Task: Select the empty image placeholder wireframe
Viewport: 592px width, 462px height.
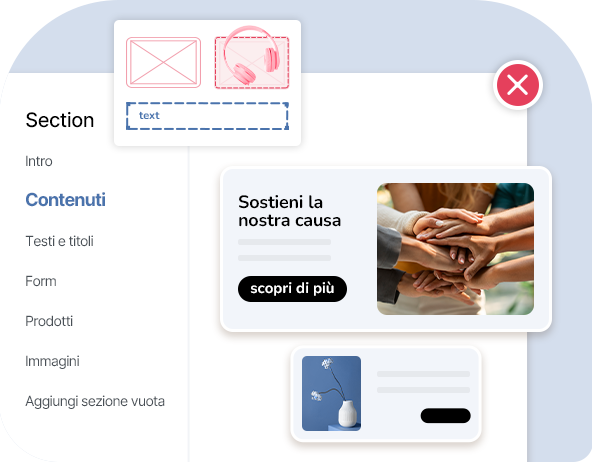Action: [x=163, y=62]
